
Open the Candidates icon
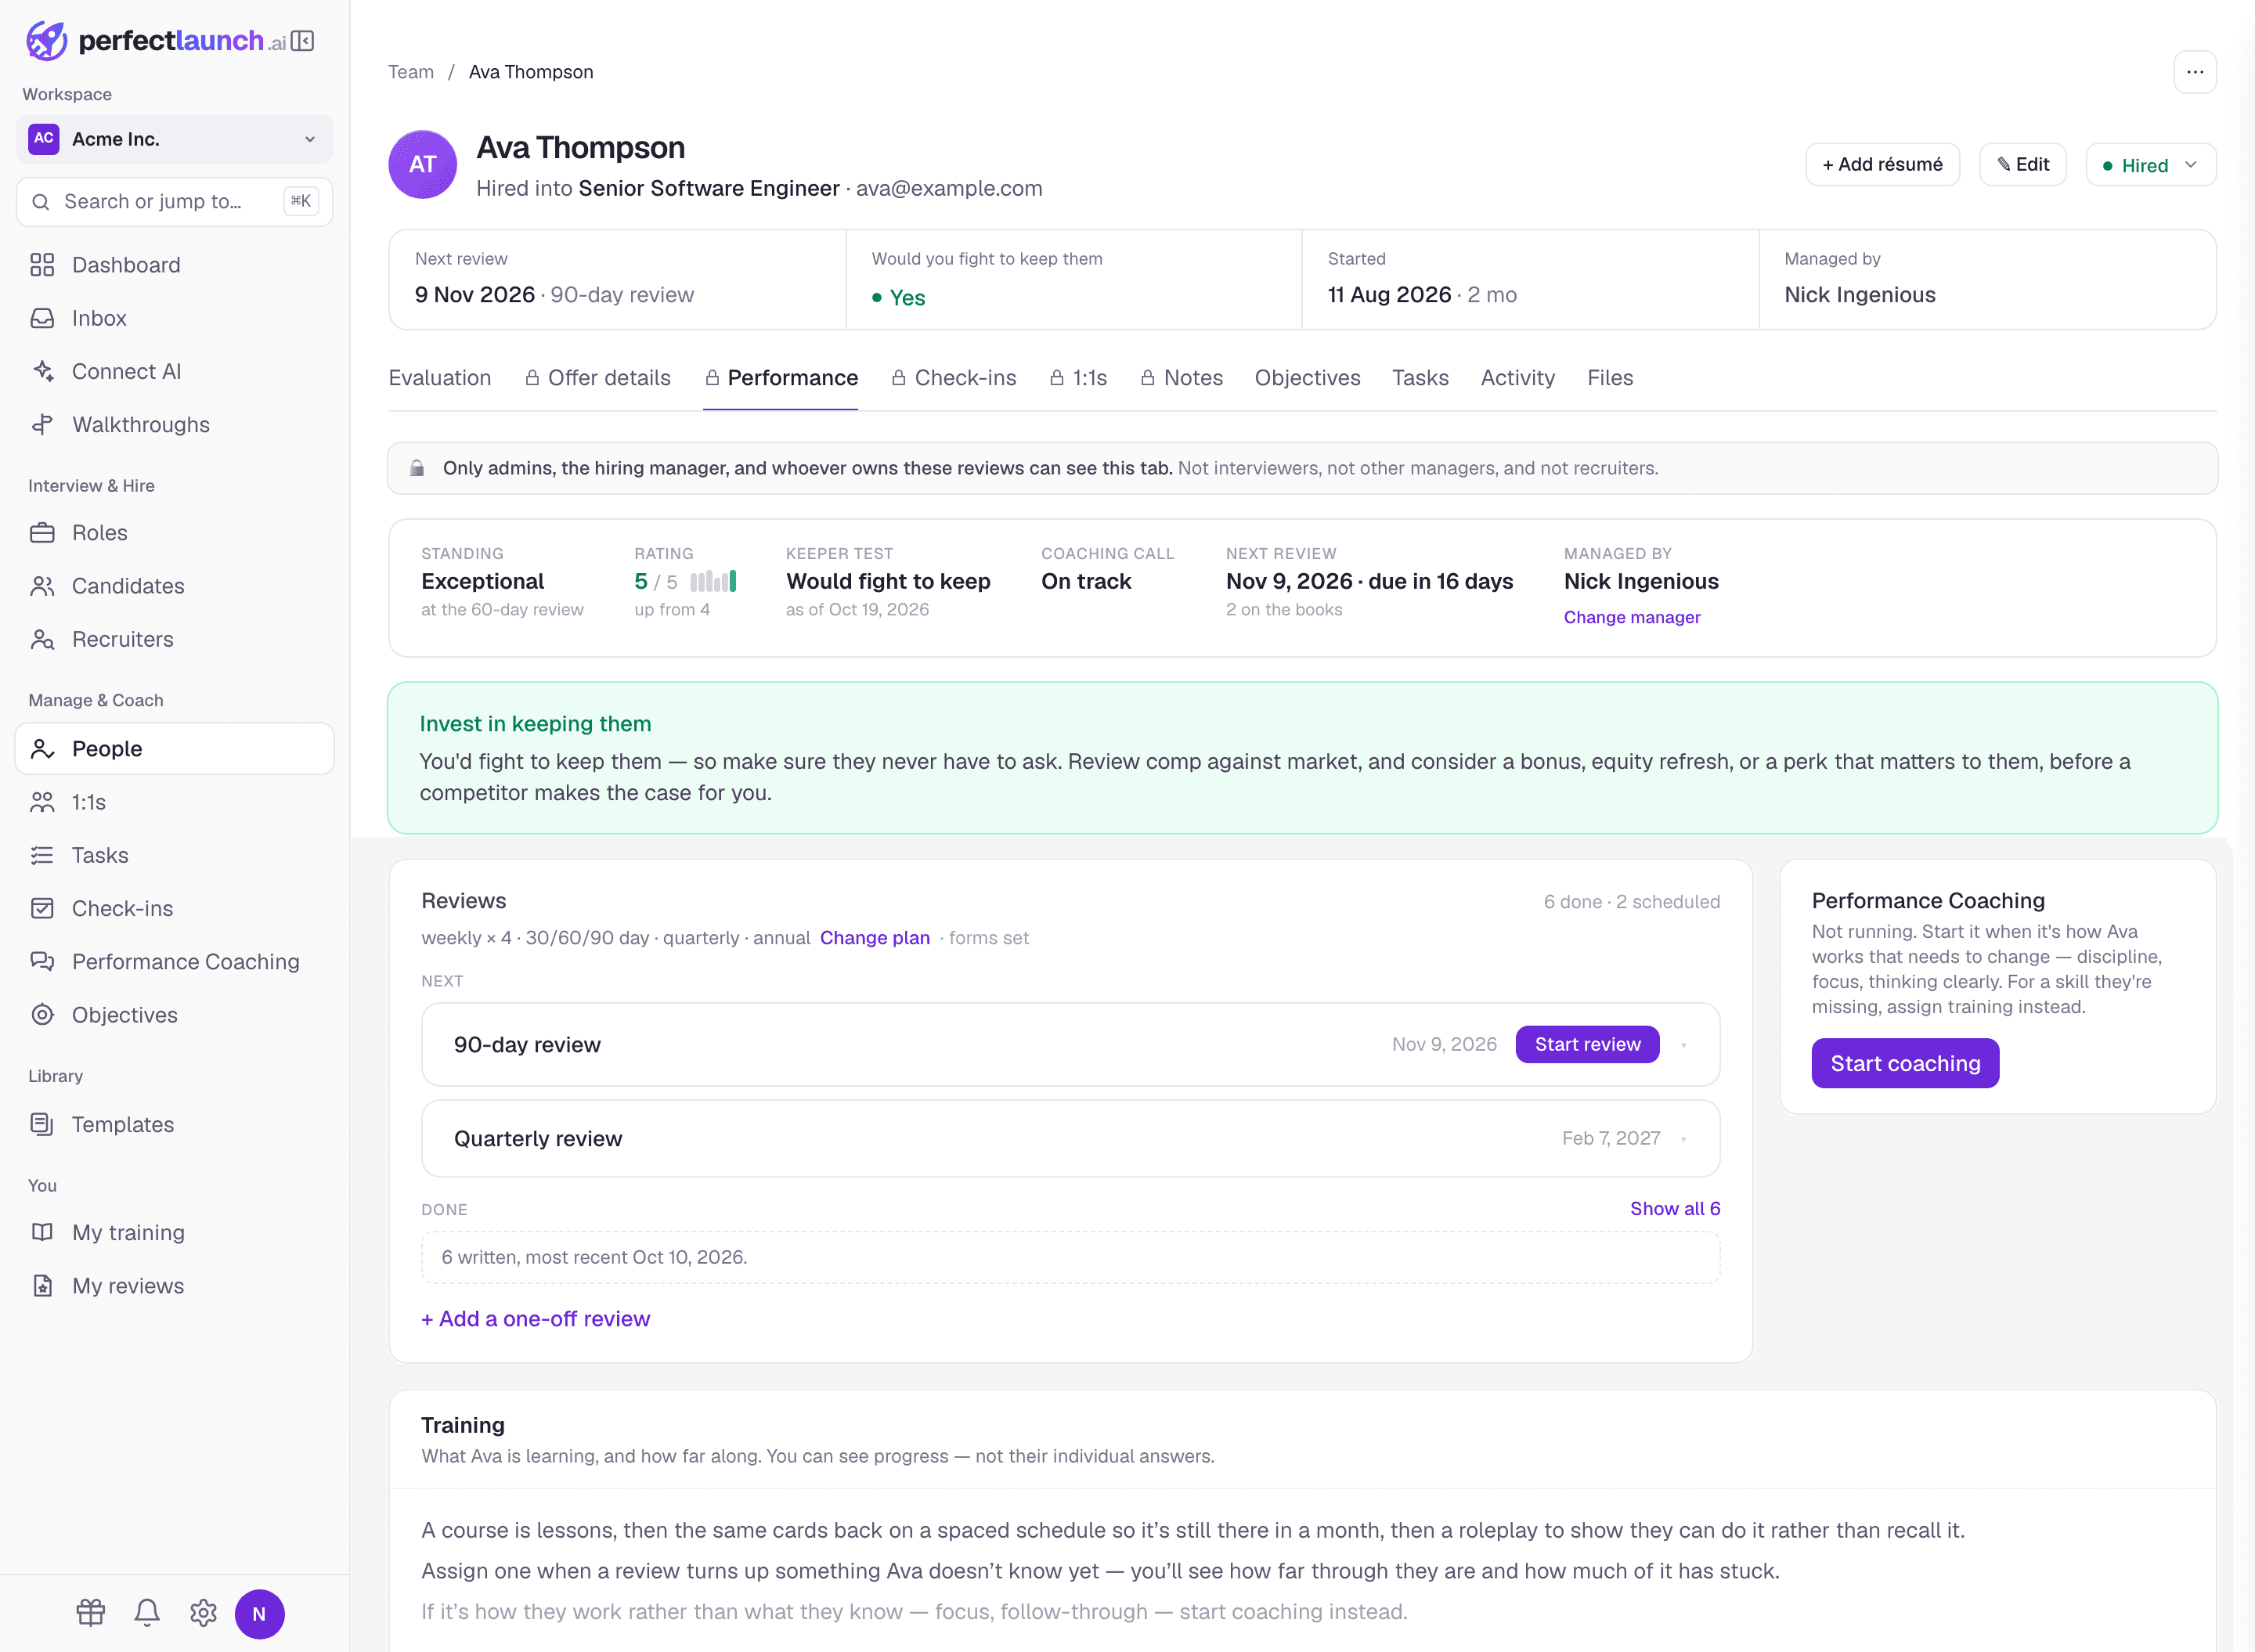pyautogui.click(x=42, y=586)
